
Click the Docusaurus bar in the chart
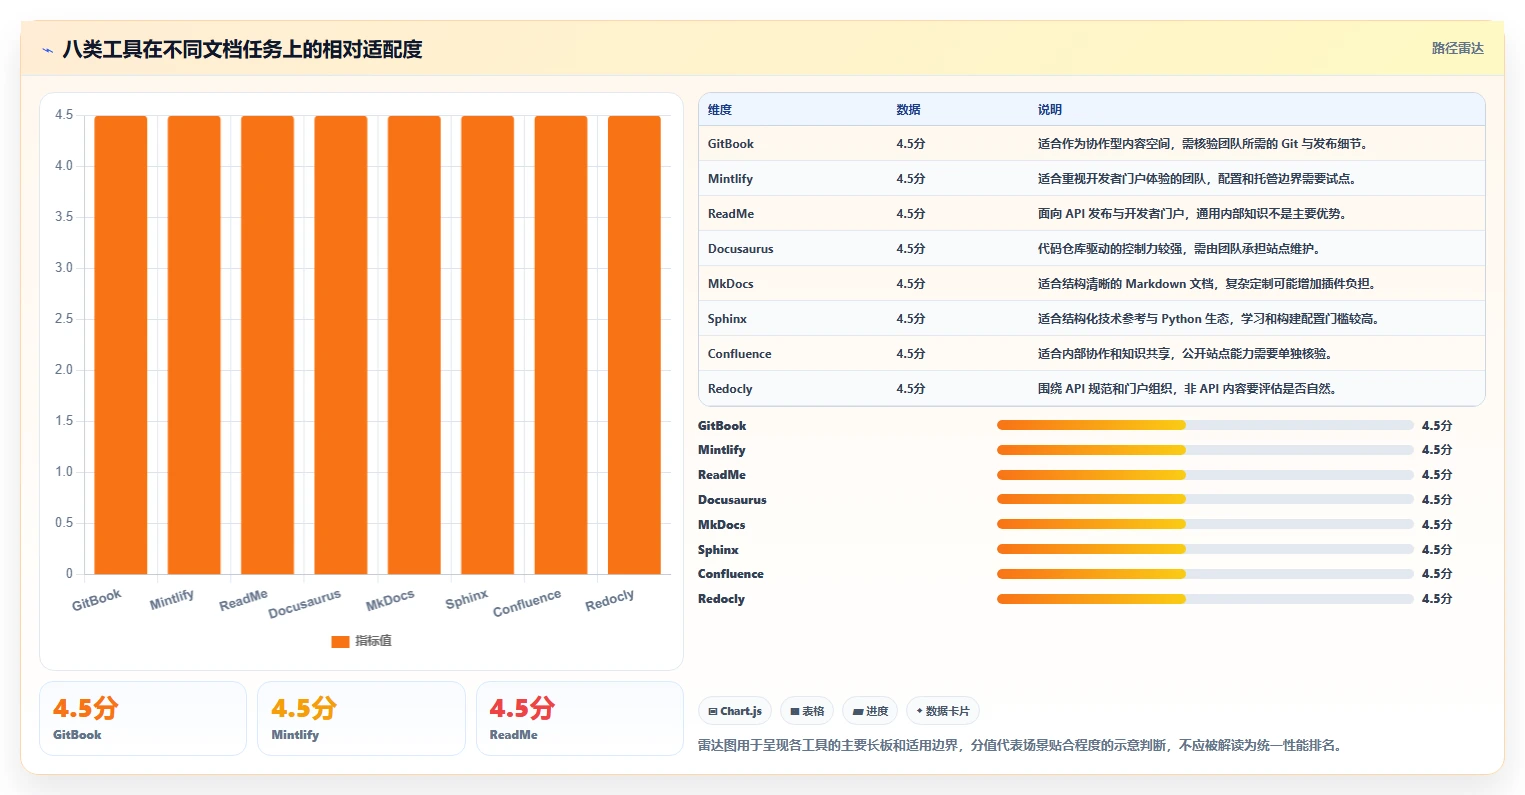coord(341,345)
